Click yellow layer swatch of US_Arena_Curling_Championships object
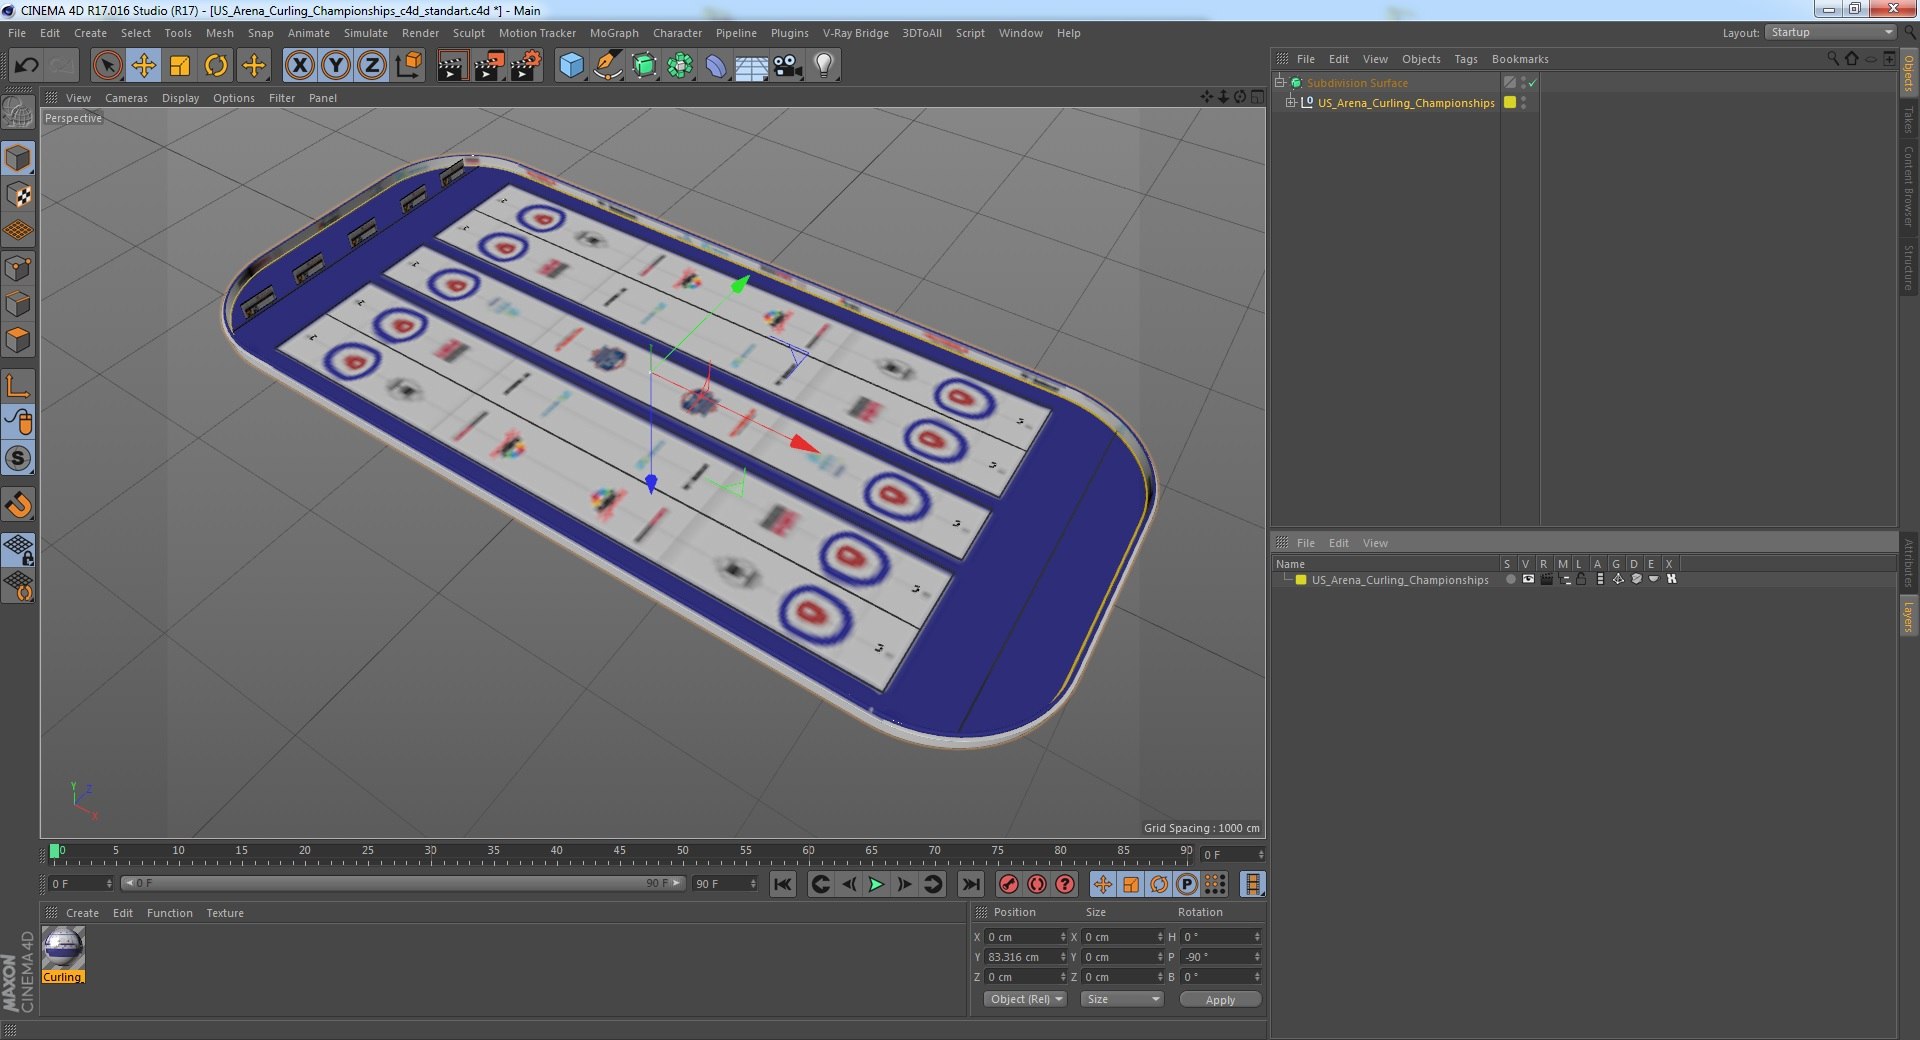Screen dimensions: 1920x1040 (1510, 102)
